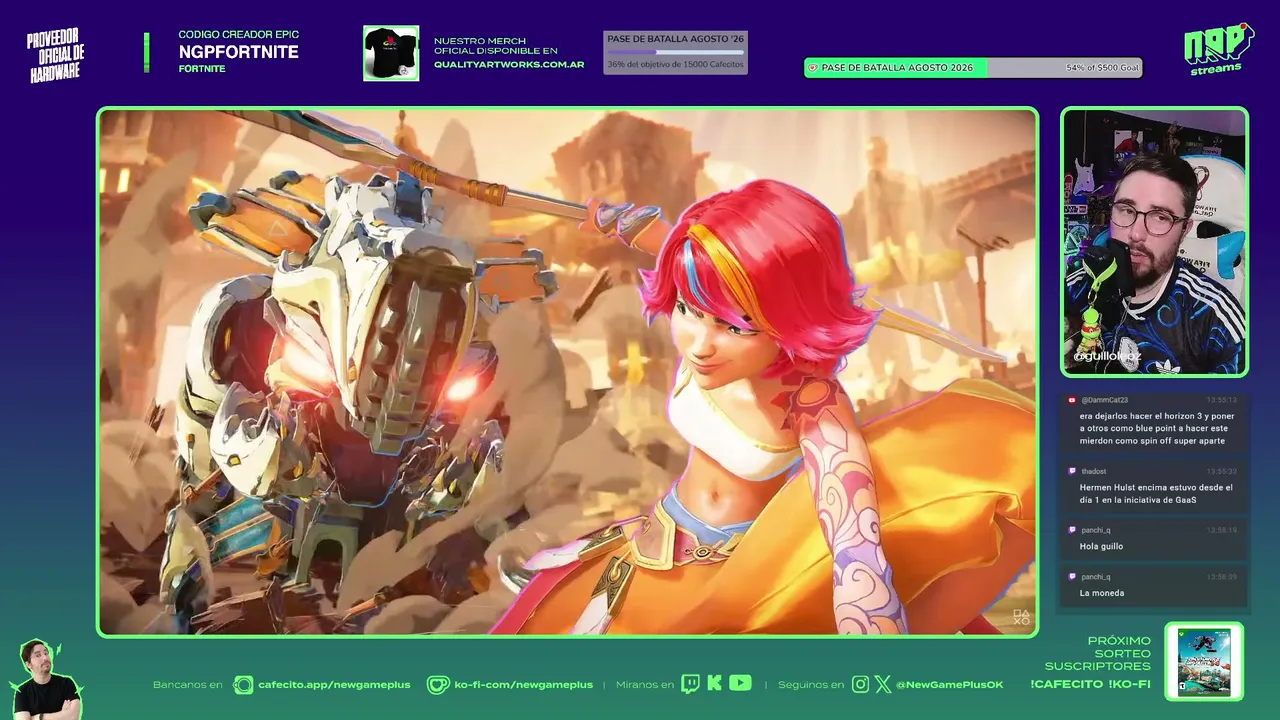Click the merch t-shirt thumbnail
1280x720 pixels.
pos(391,53)
